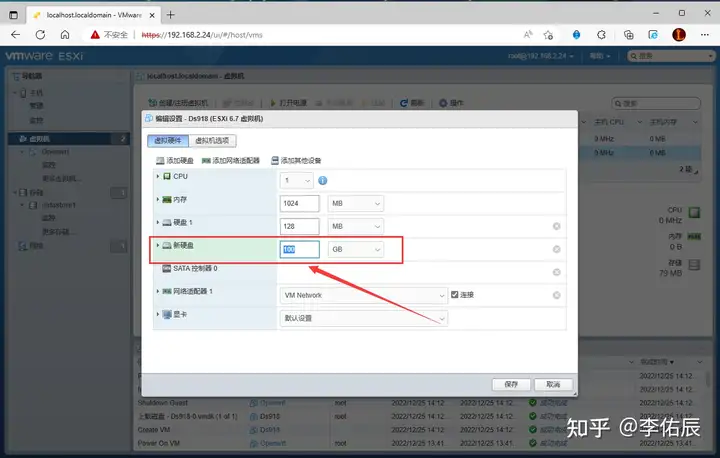Close the localhost.localdomain browser tab
This screenshot has width=720, height=458.
pyautogui.click(x=152, y=15)
